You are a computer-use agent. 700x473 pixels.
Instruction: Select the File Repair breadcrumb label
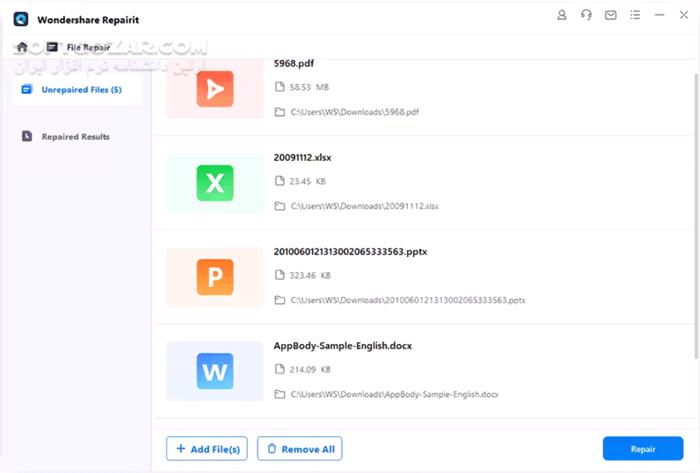point(88,47)
